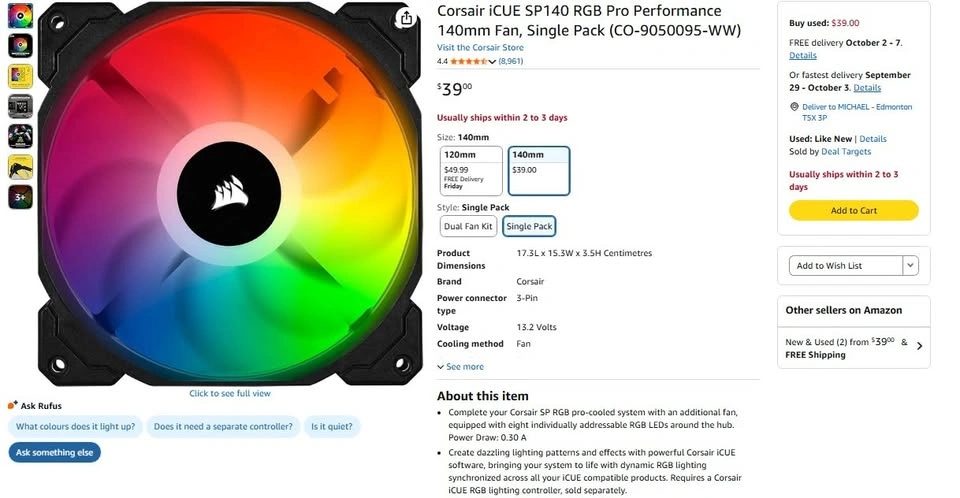The width and height of the screenshot is (960, 498).
Task: Expand New & Used offers chevron
Action: tap(919, 347)
